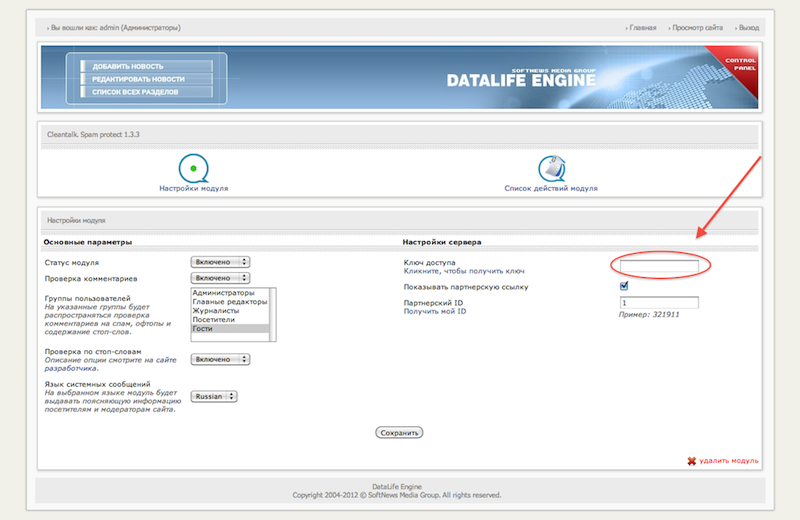Click the access key input field
800x520 pixels.
659,266
